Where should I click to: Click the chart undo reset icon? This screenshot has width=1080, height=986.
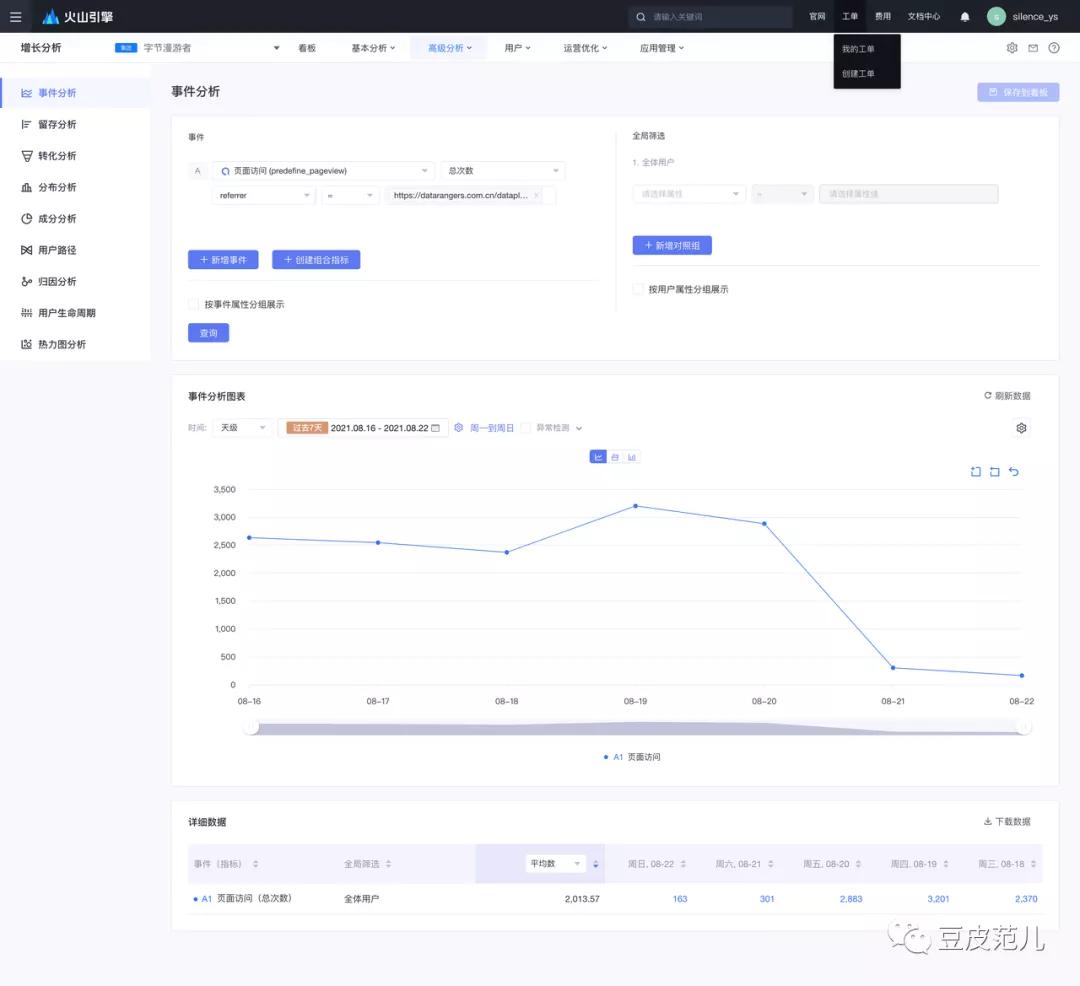pyautogui.click(x=1014, y=472)
